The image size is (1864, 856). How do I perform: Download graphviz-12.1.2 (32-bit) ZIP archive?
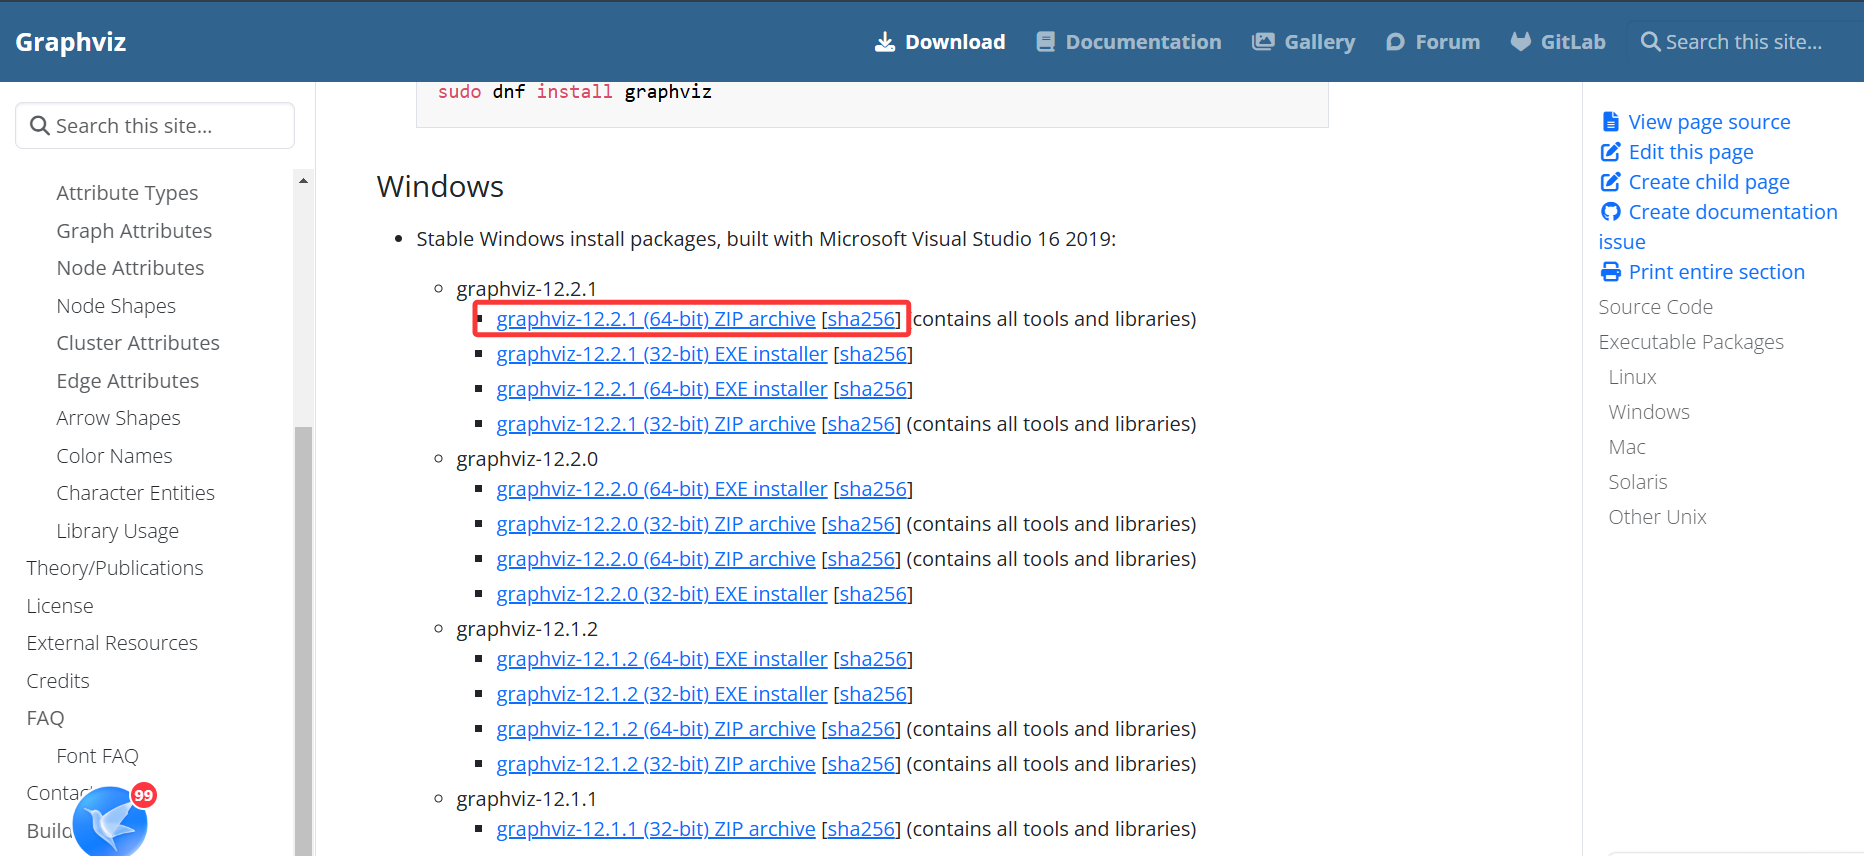point(656,764)
